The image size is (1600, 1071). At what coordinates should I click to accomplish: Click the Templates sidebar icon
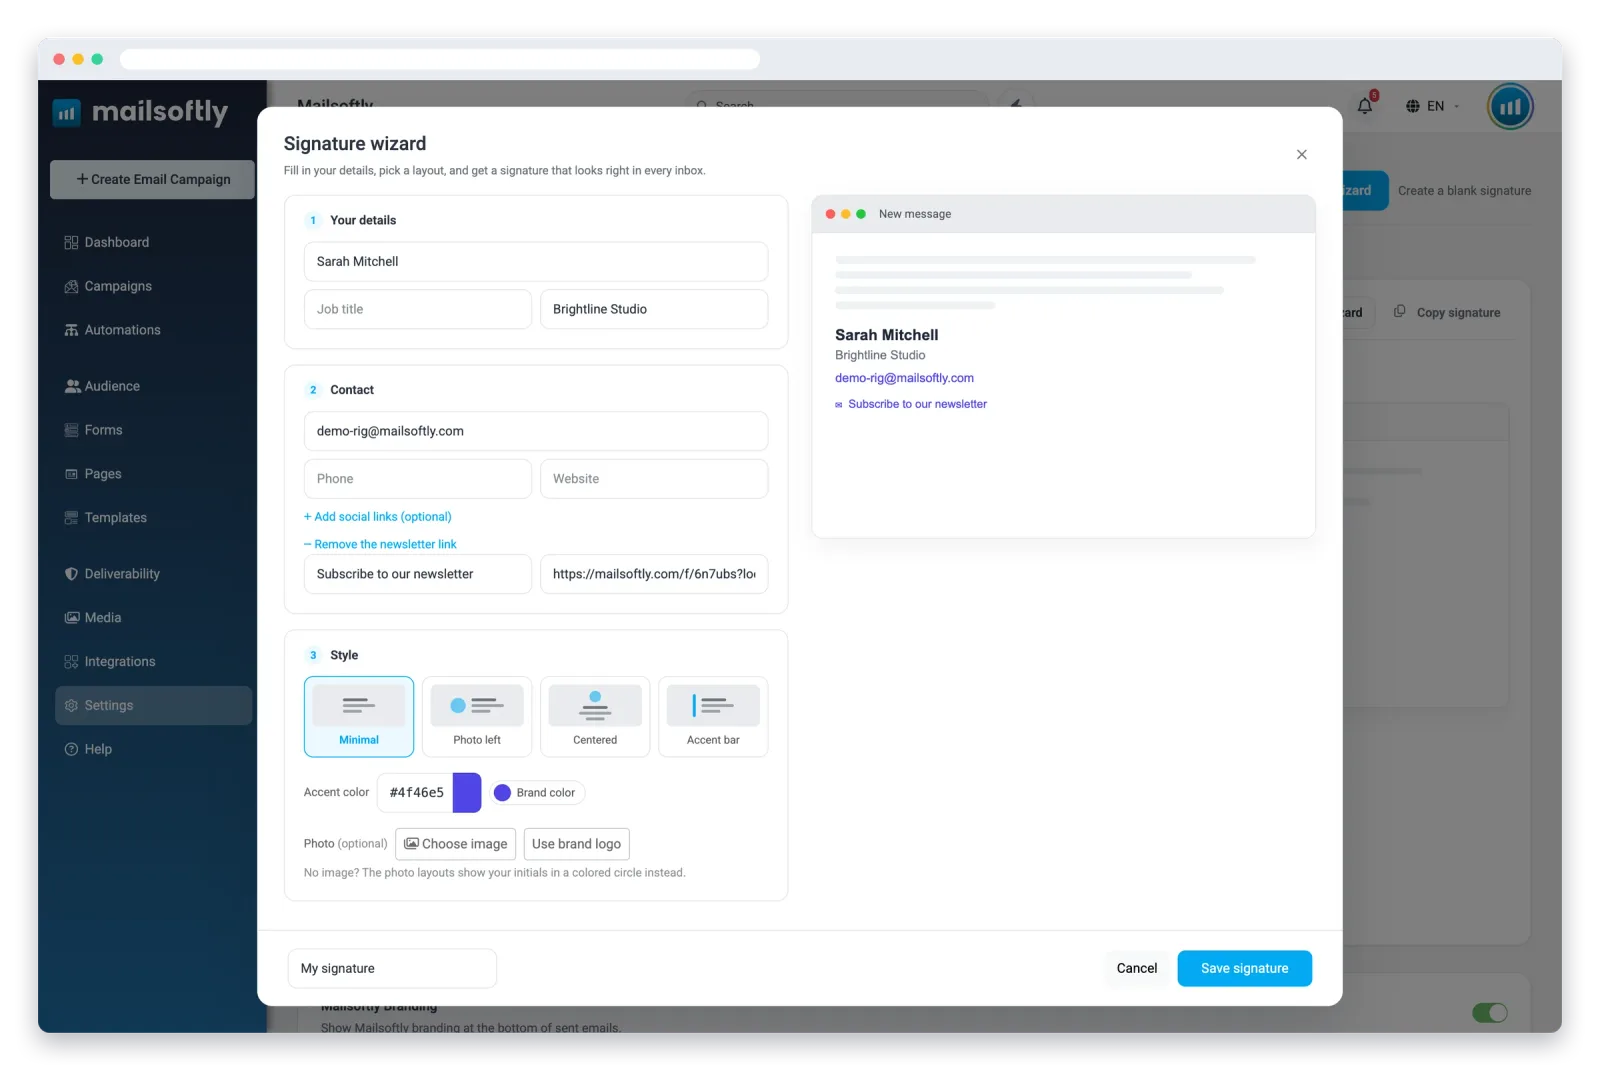pyautogui.click(x=71, y=518)
